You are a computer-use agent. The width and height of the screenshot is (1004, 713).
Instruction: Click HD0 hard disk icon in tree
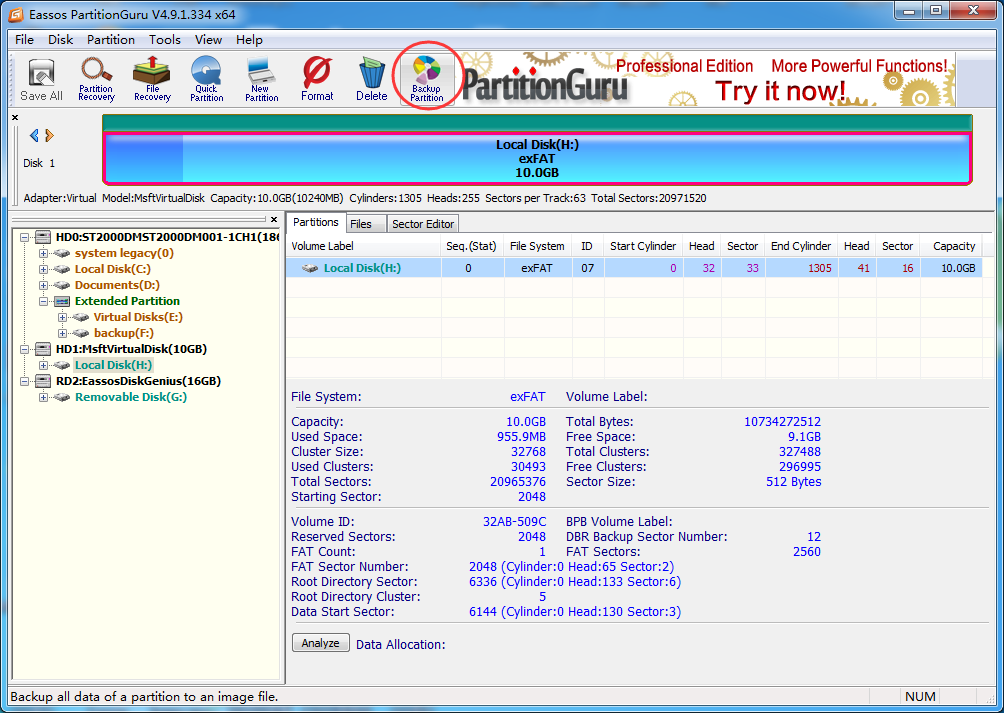point(43,237)
